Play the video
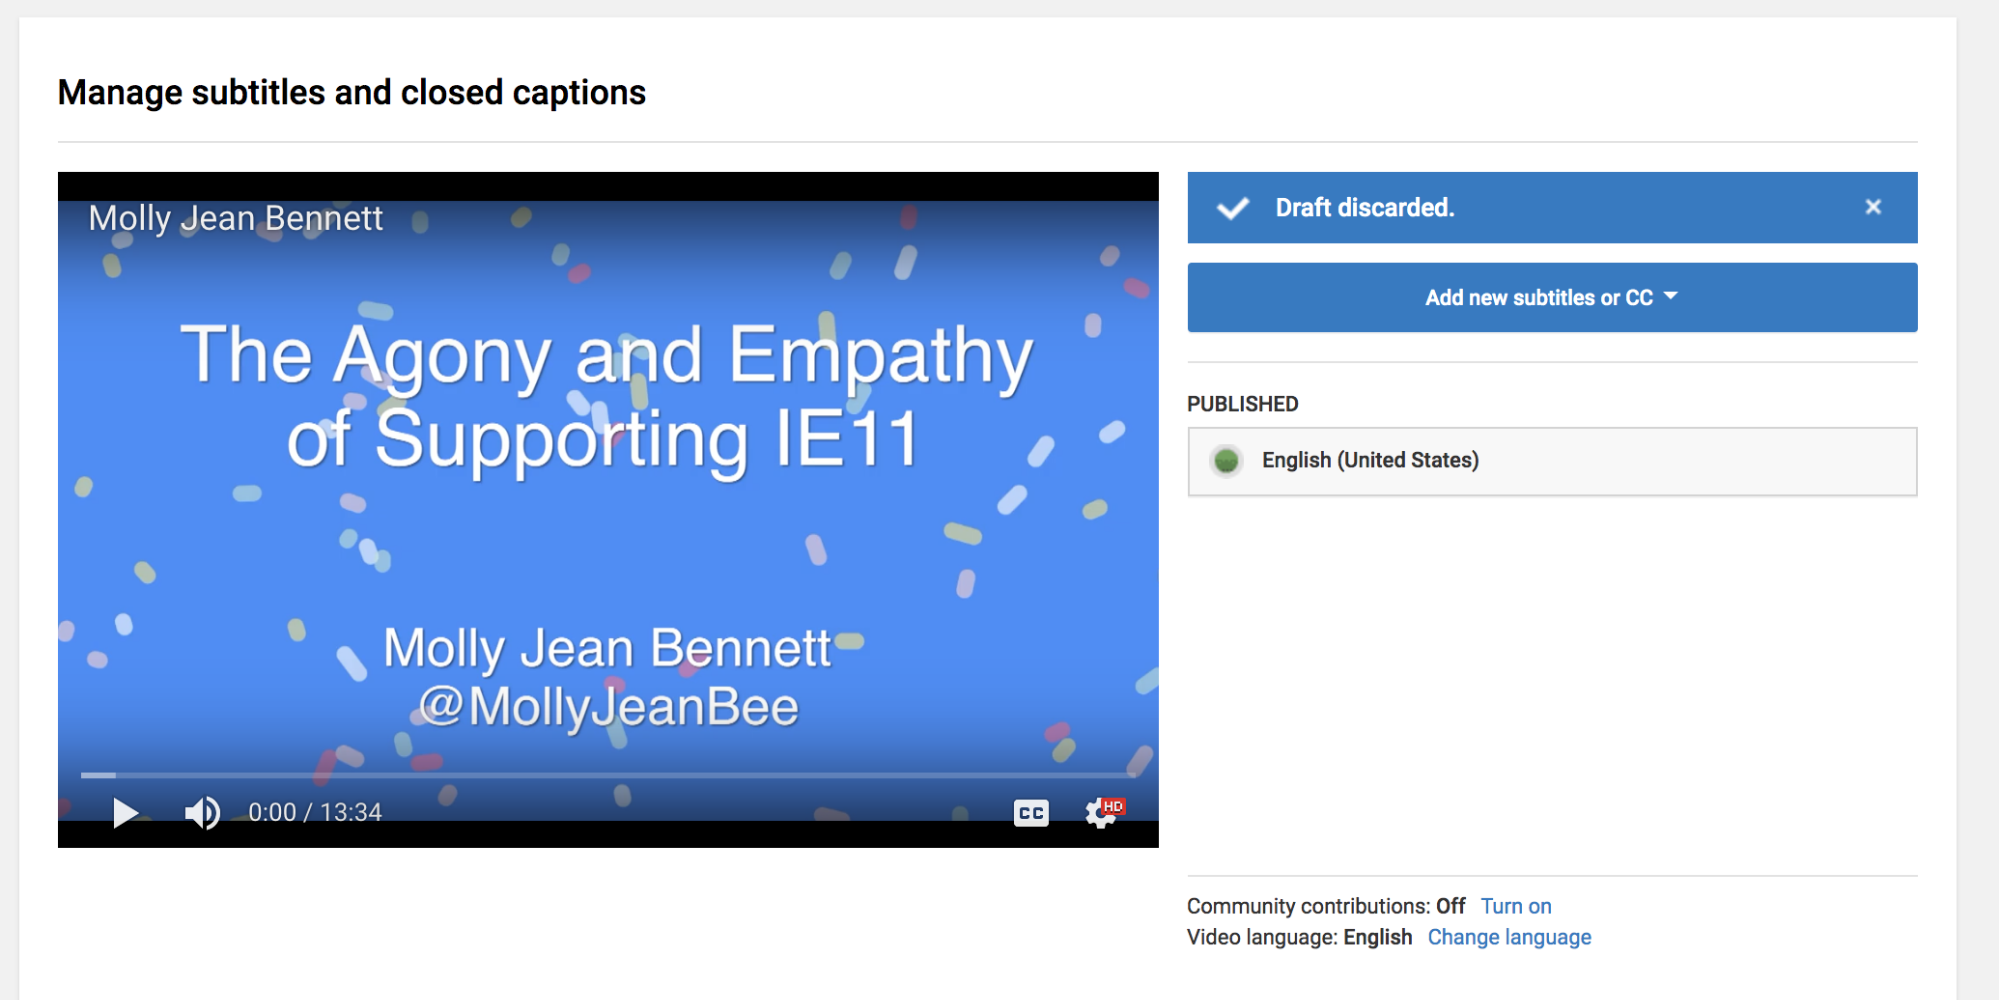1999x1001 pixels. 125,813
